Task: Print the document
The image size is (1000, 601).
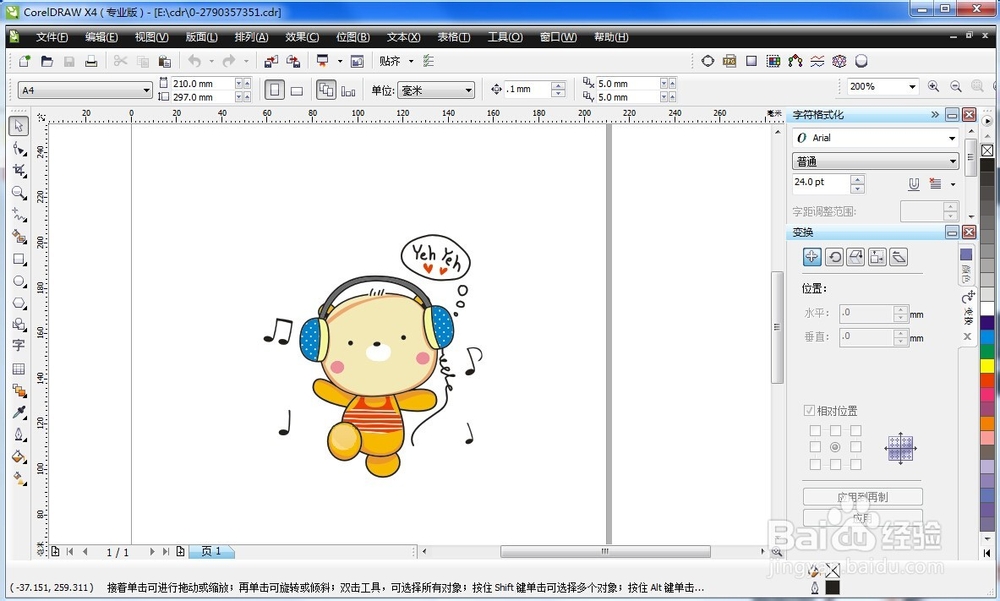Action: coord(91,61)
